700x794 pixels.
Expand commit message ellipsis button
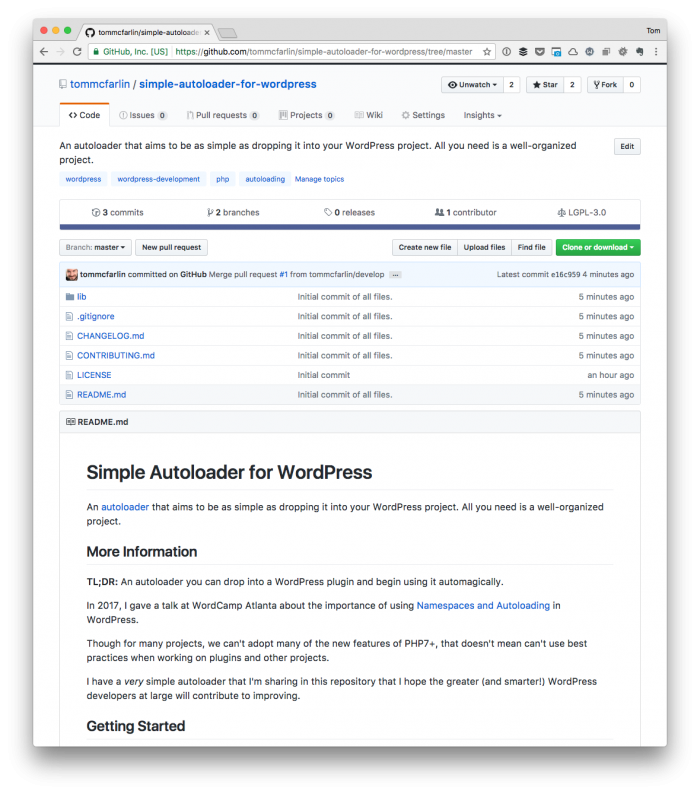pyautogui.click(x=396, y=275)
